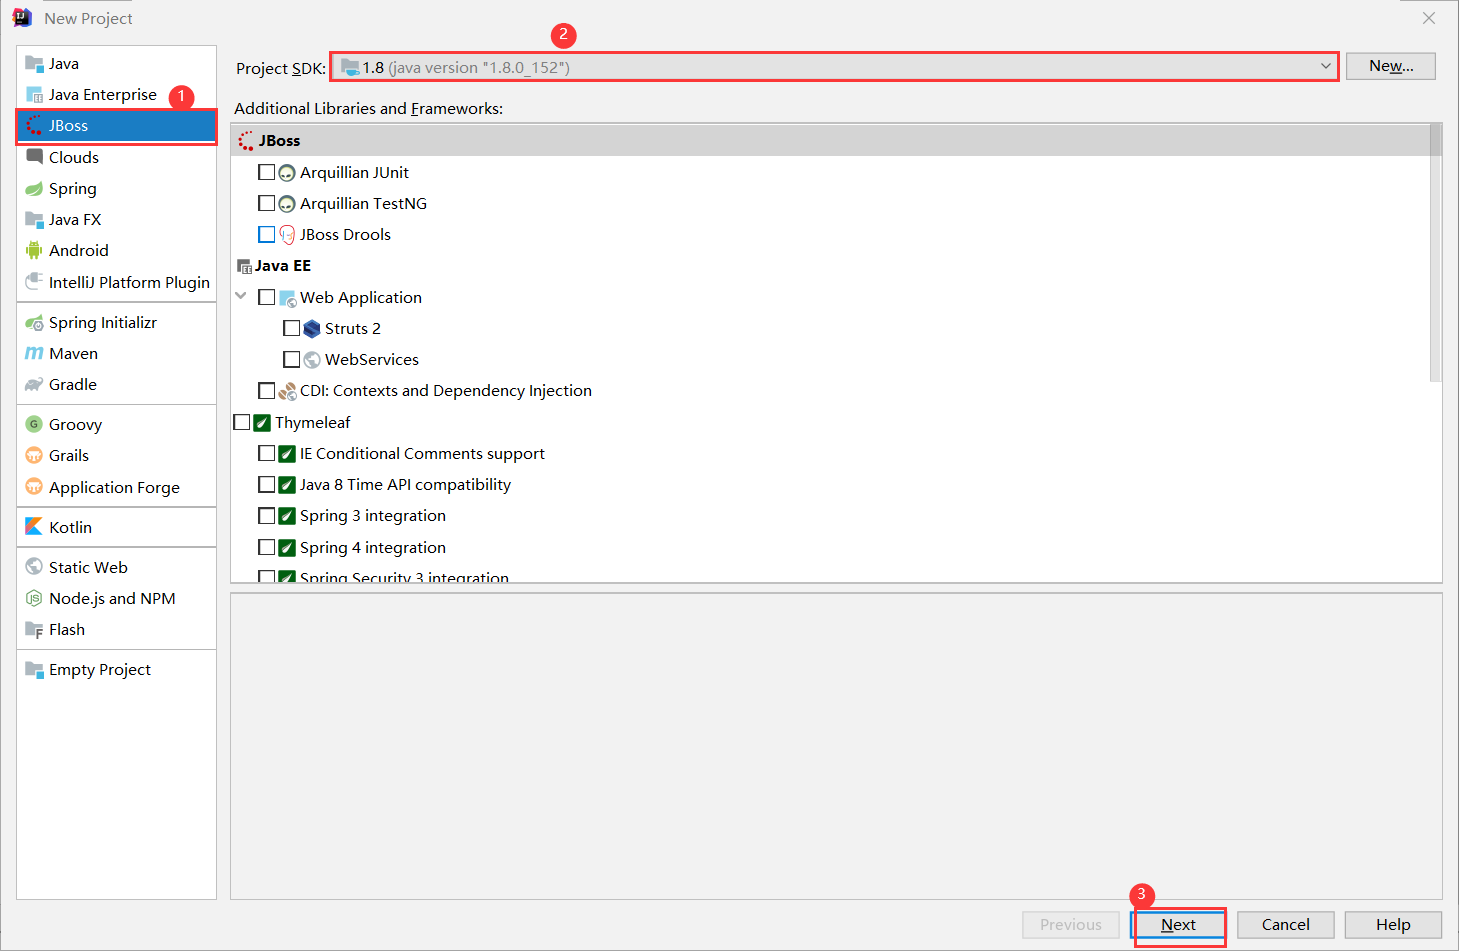Choose Spring project type
Image resolution: width=1459 pixels, height=951 pixels.
point(116,189)
